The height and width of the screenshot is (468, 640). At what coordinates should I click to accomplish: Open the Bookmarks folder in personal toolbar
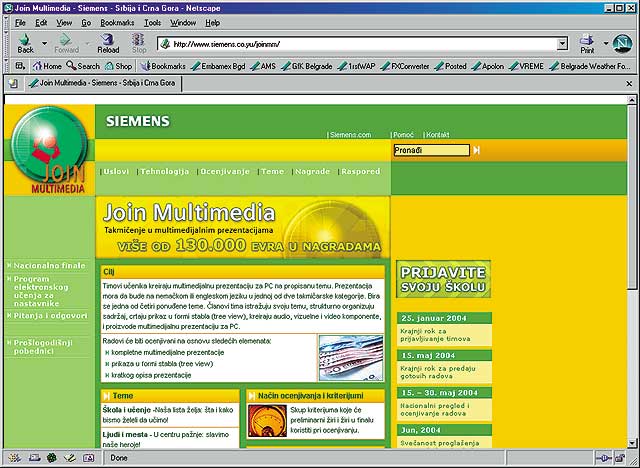(163, 66)
